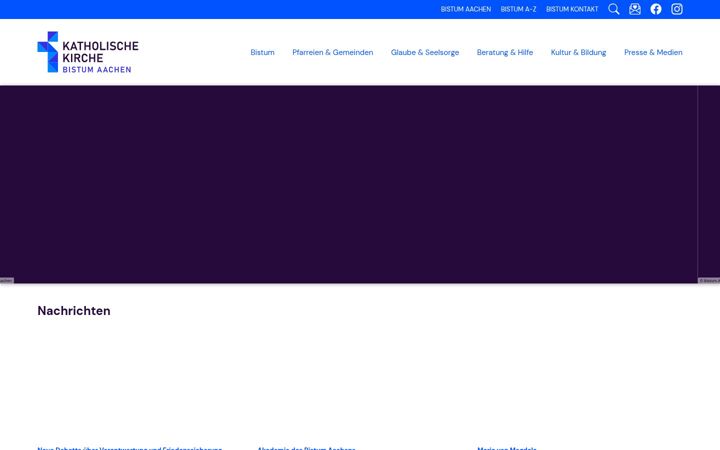Click the blue cross logo emblem
720x450 pixels.
pos(48,52)
